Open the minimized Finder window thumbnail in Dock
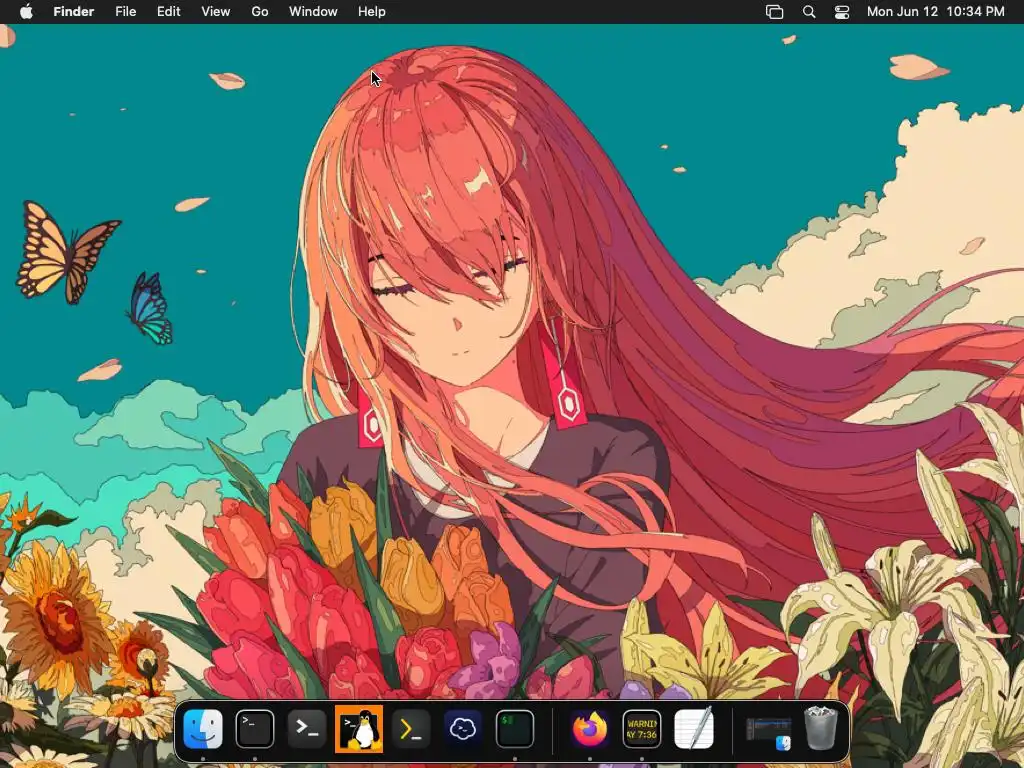 point(769,733)
